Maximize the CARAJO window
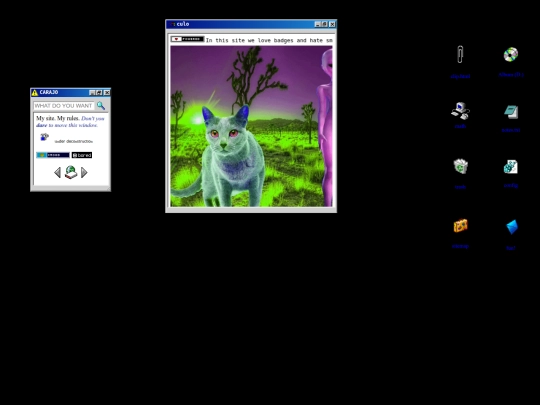Screen dimensions: 540x405 pos(99,92)
